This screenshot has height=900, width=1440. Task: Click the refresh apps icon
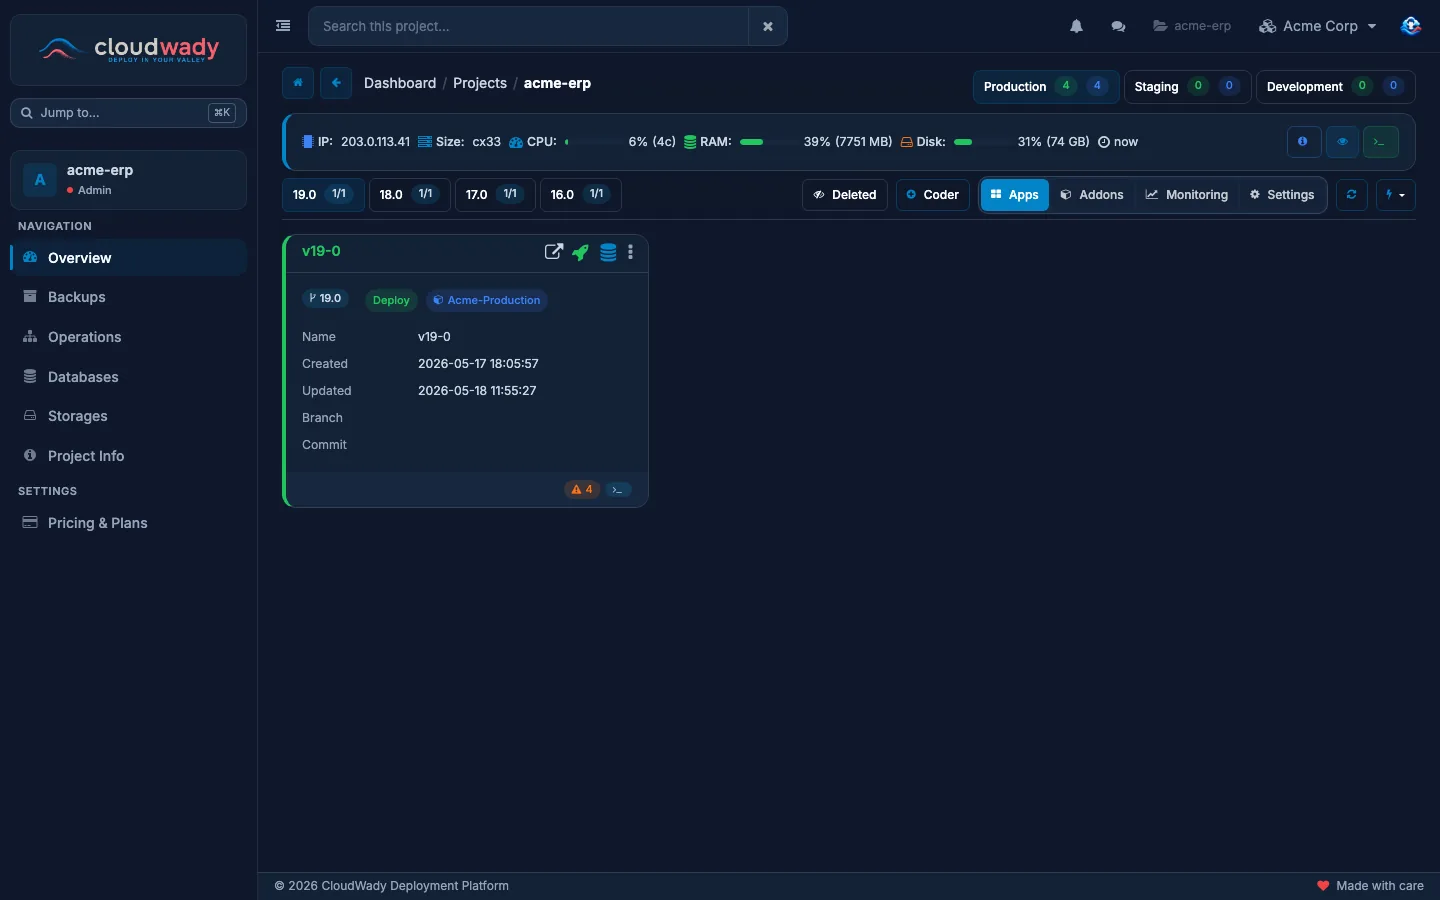click(1351, 195)
